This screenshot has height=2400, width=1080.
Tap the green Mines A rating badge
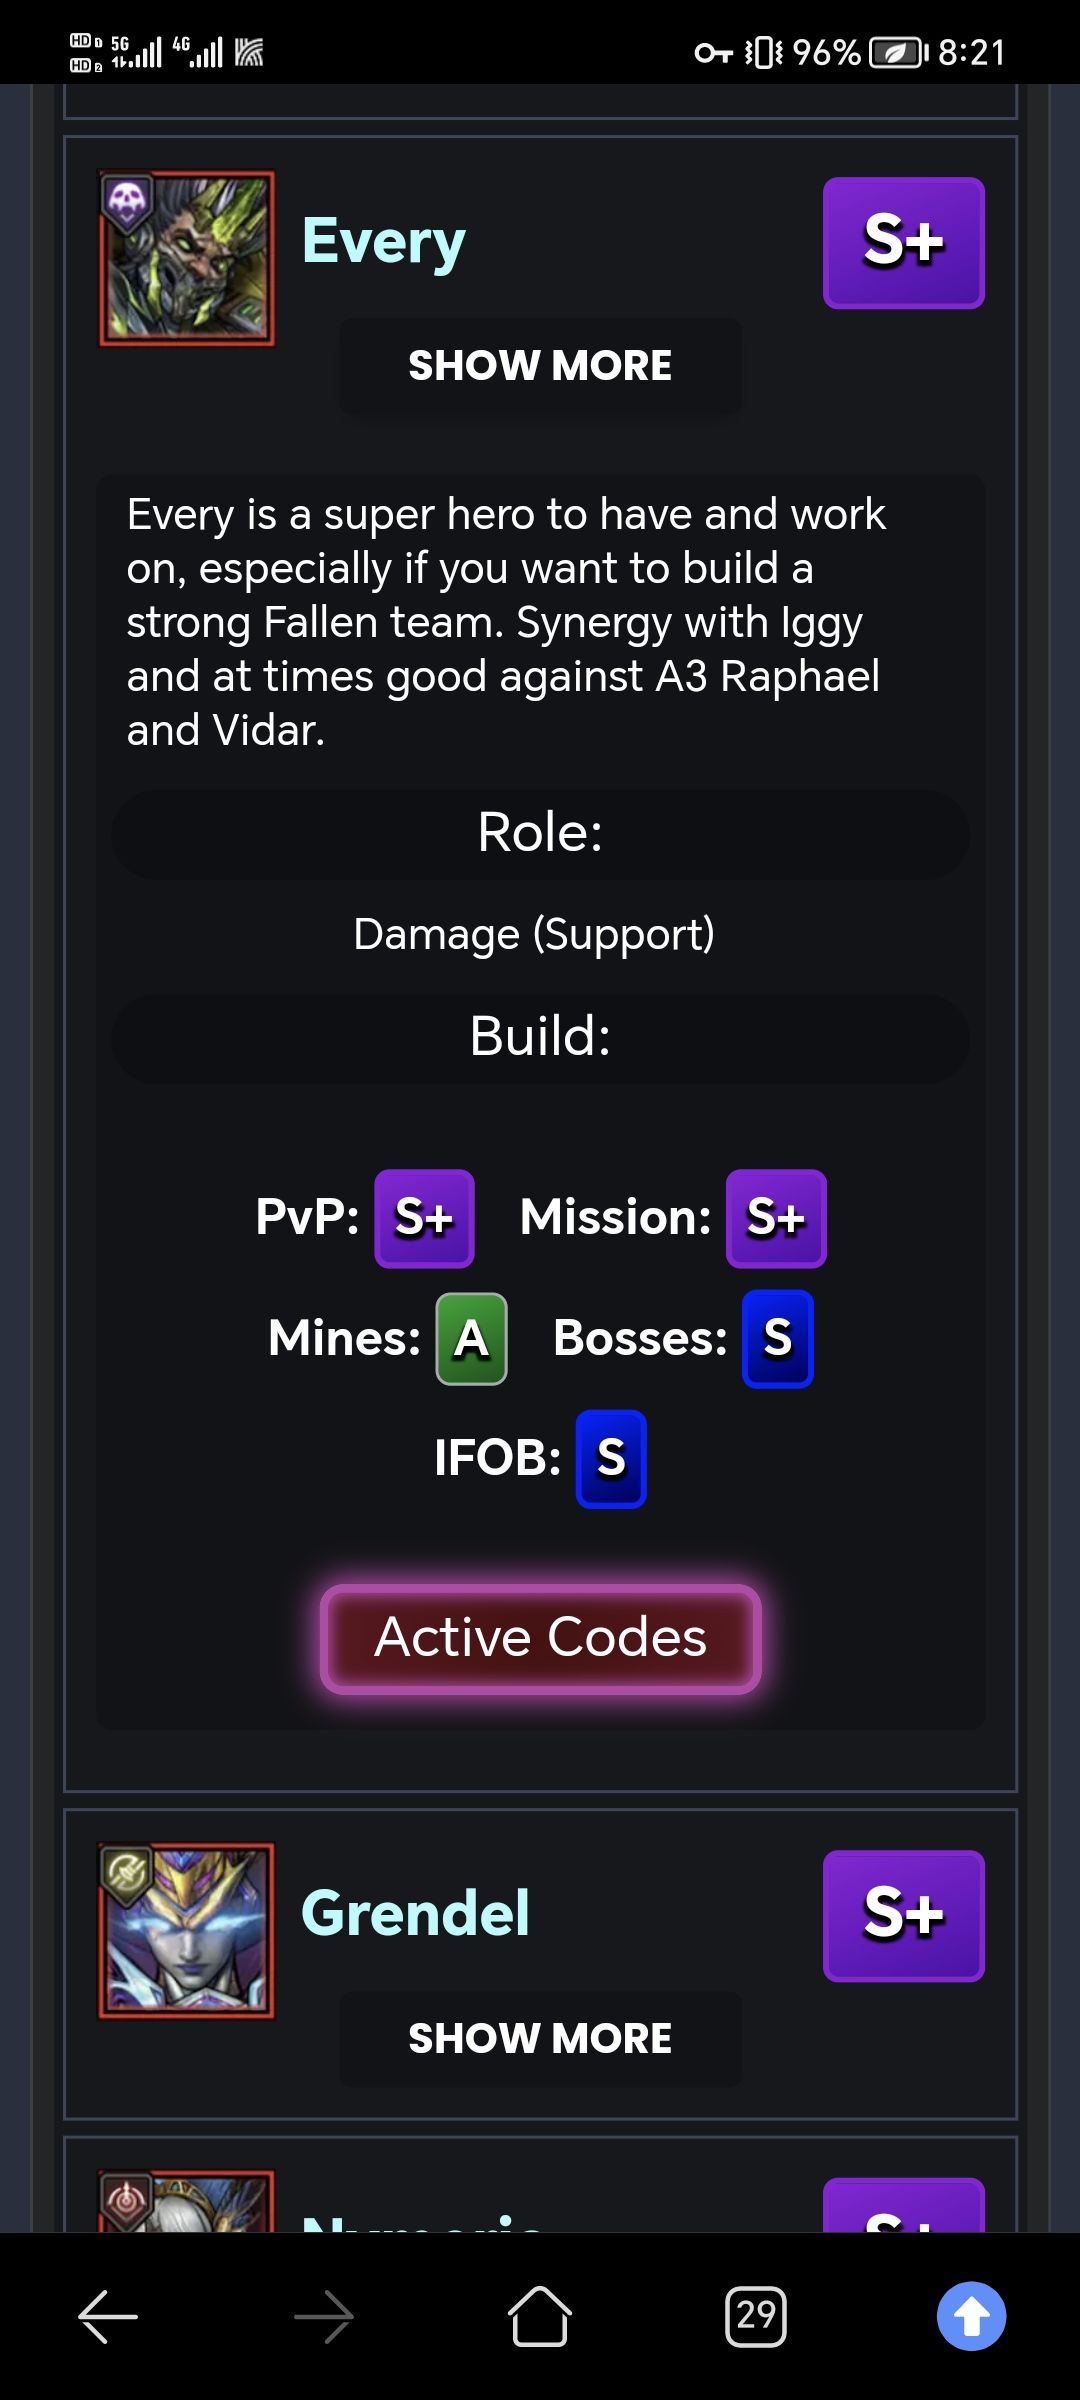click(x=471, y=1339)
